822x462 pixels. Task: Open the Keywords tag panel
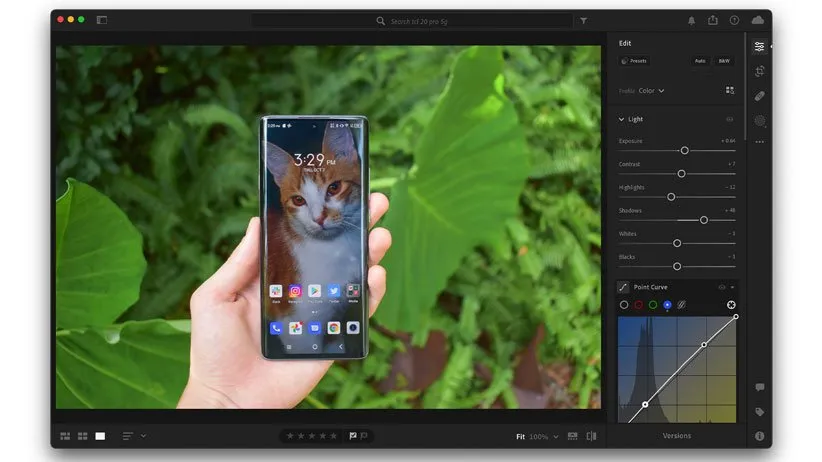click(x=760, y=411)
